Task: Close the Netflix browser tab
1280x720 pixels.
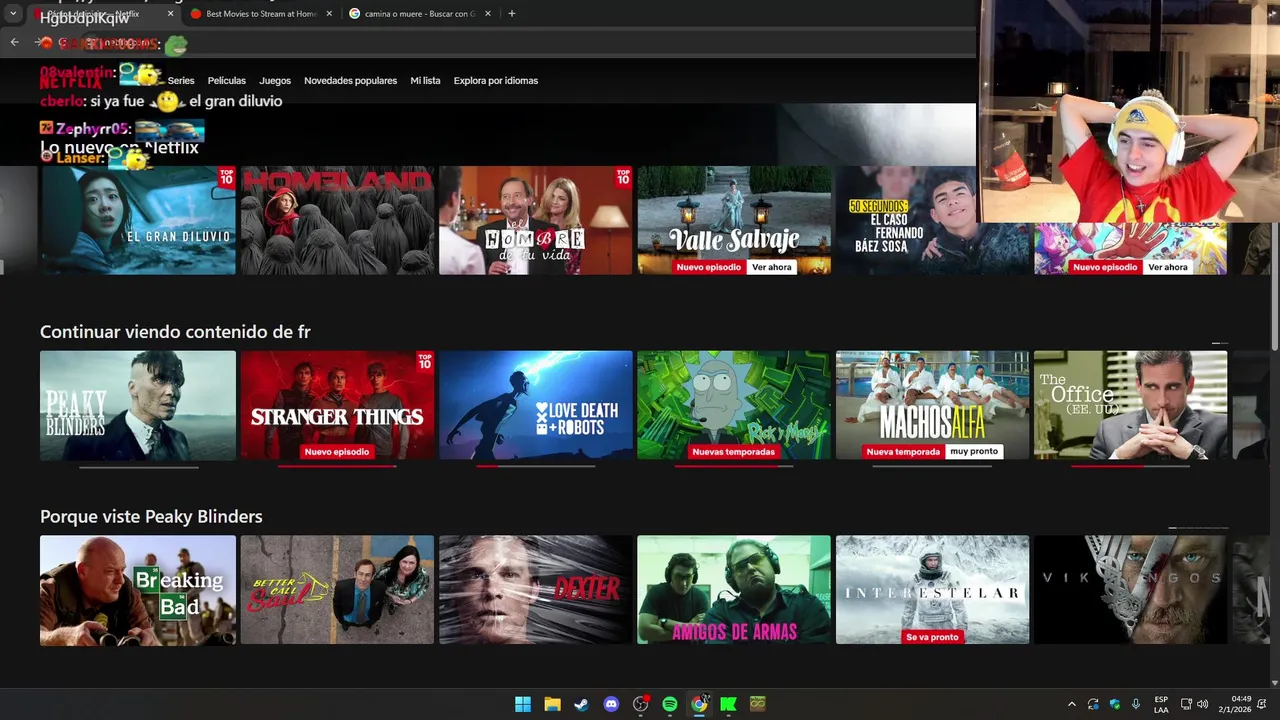Action: 170,14
